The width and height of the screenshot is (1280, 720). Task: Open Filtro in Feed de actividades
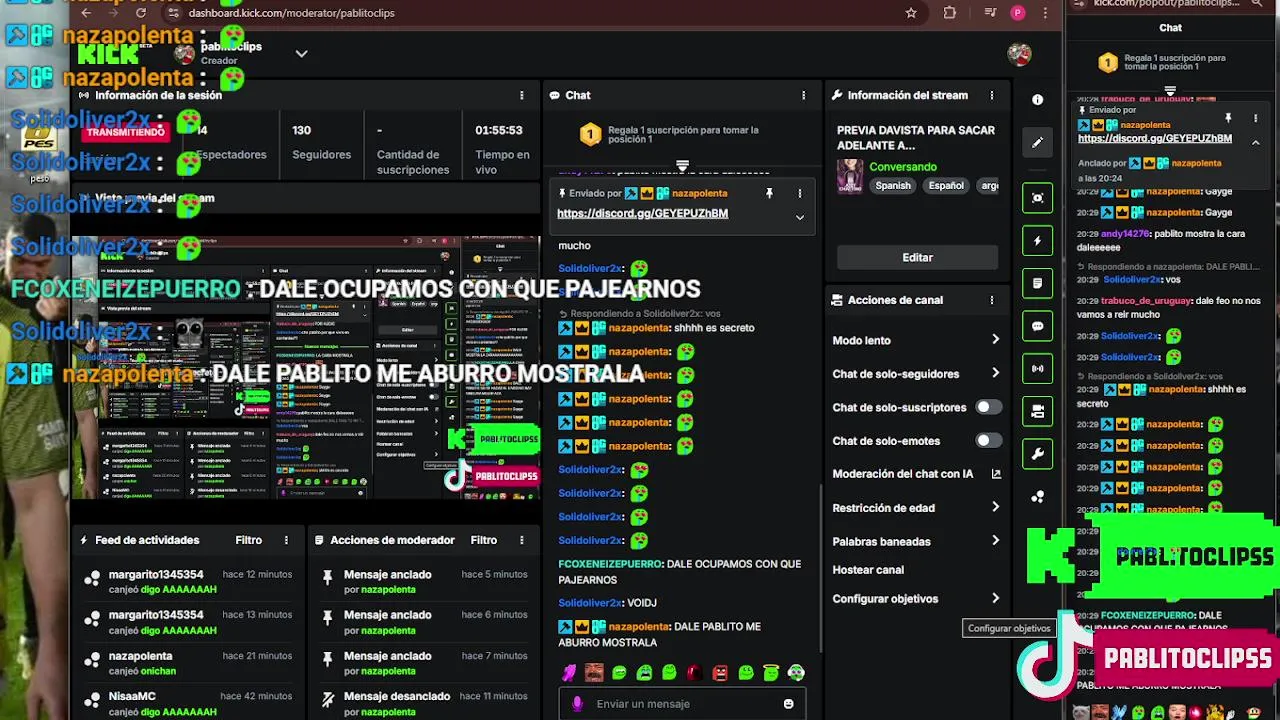248,540
